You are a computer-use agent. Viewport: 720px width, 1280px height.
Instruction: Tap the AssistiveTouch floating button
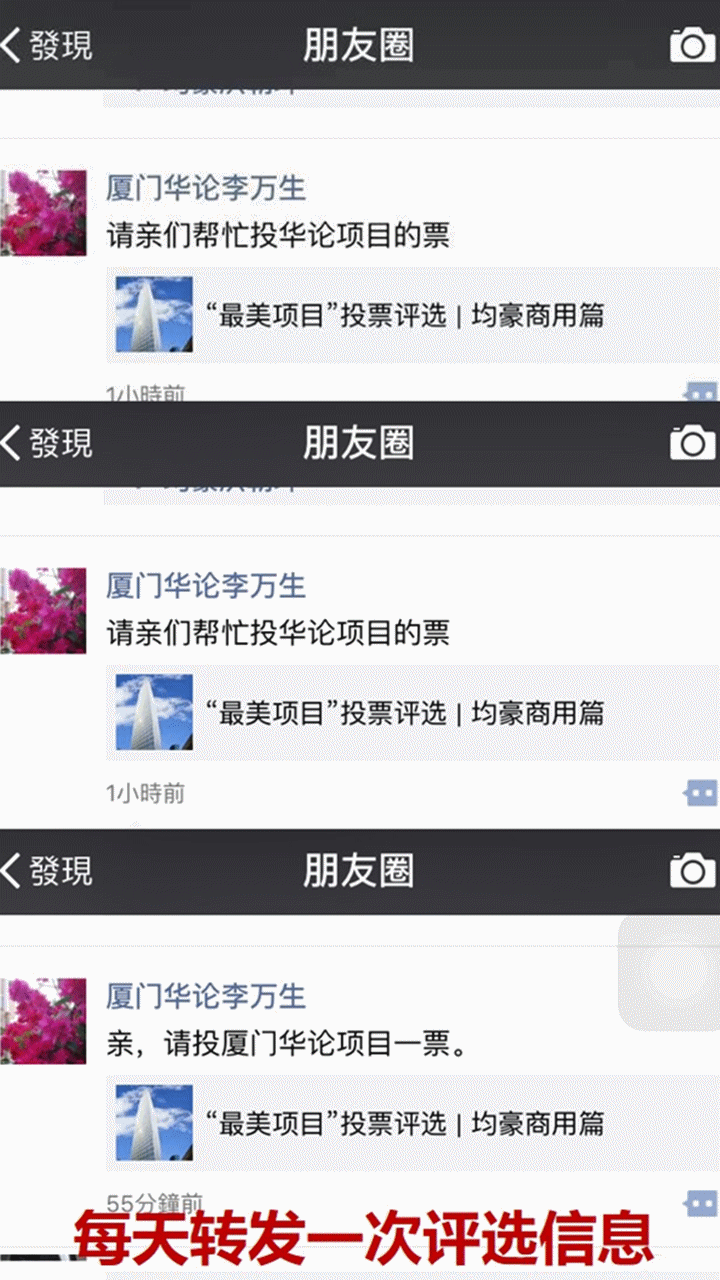click(668, 972)
